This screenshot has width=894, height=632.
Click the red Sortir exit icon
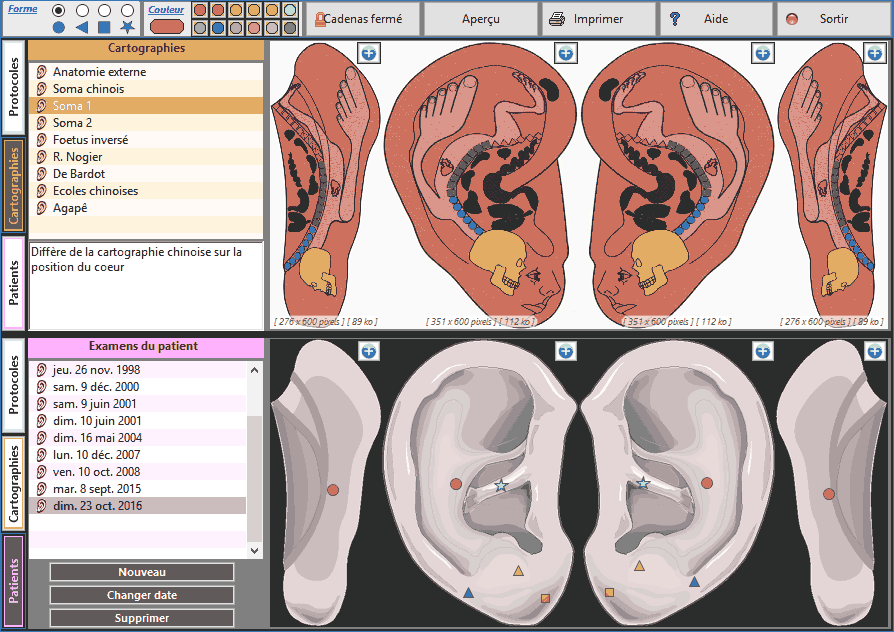pyautogui.click(x=792, y=19)
